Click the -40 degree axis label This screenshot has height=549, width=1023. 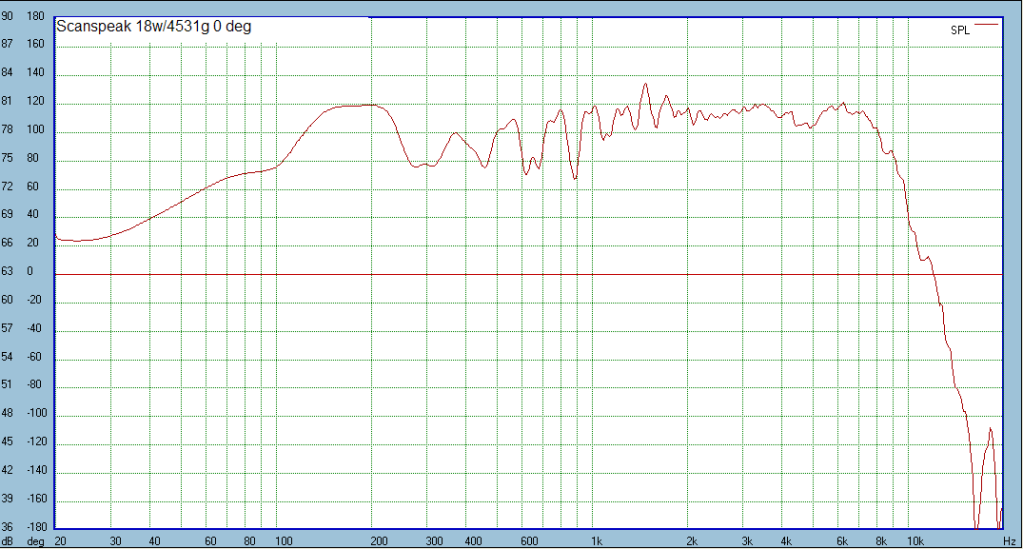(34, 328)
